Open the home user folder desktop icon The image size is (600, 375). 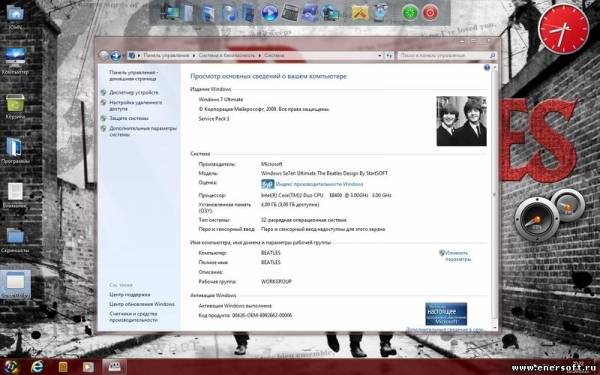point(15,17)
